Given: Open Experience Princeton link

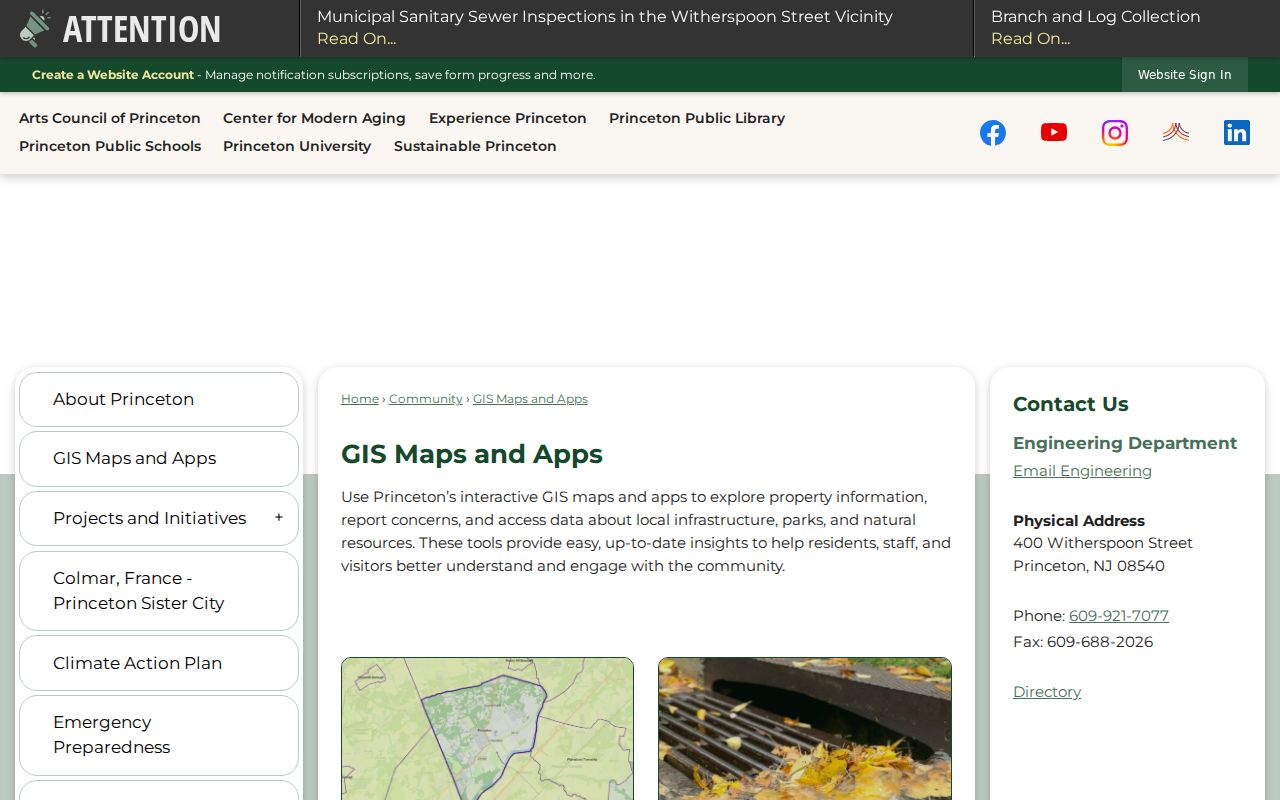Looking at the screenshot, I should 508,118.
